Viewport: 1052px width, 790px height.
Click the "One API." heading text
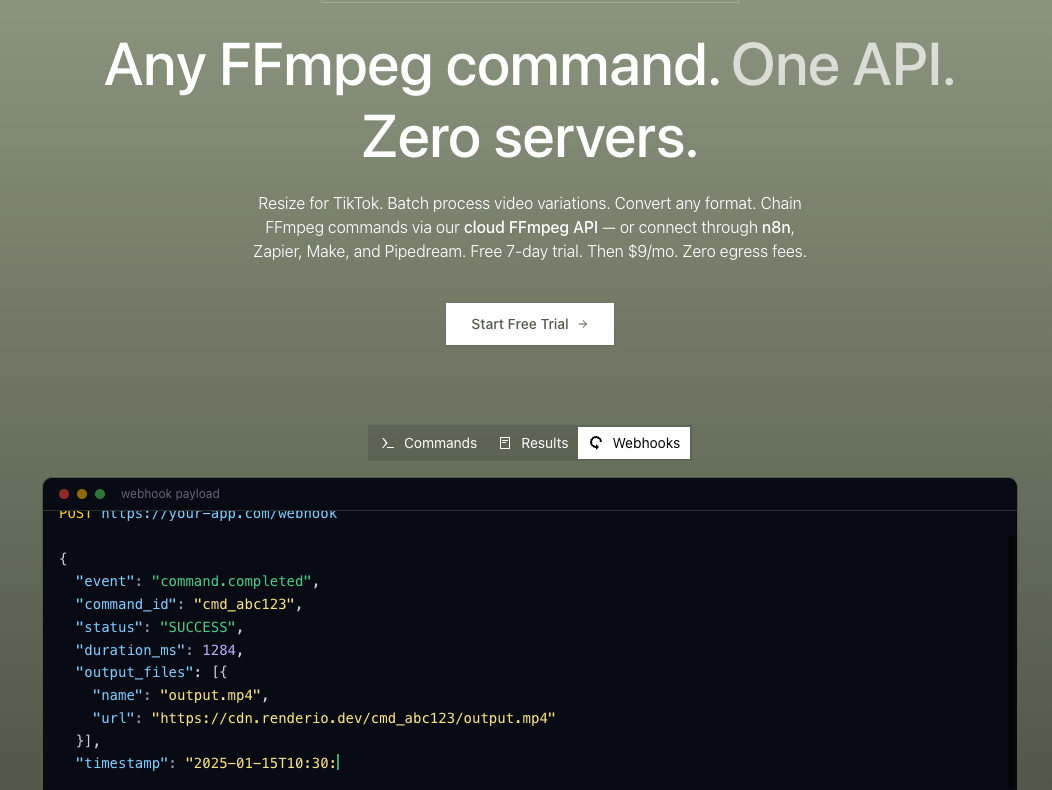pyautogui.click(x=843, y=66)
